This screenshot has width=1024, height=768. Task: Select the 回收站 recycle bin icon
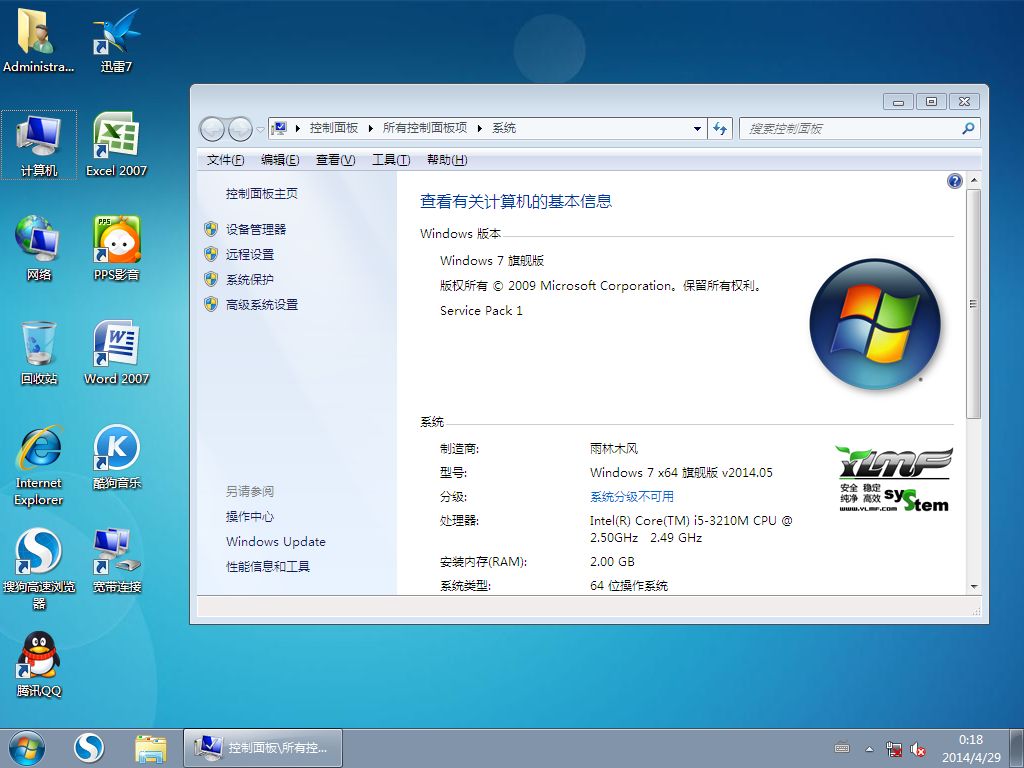pyautogui.click(x=39, y=346)
